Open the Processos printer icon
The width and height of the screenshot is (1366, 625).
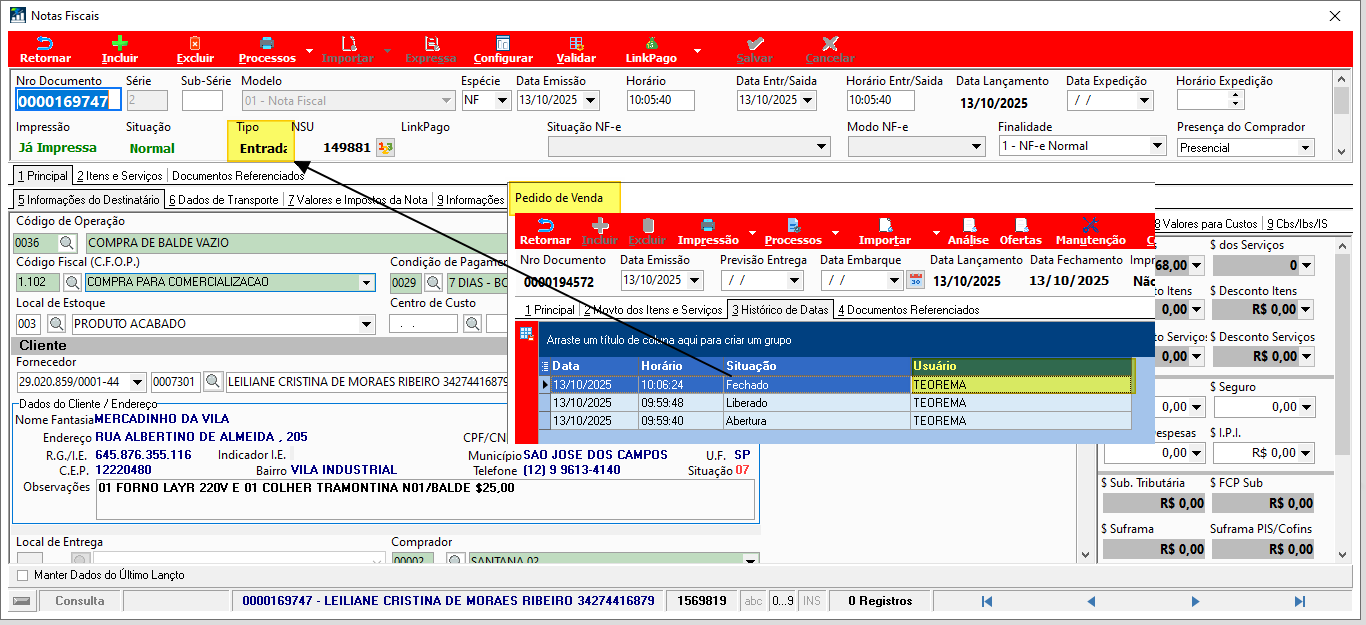(x=267, y=44)
